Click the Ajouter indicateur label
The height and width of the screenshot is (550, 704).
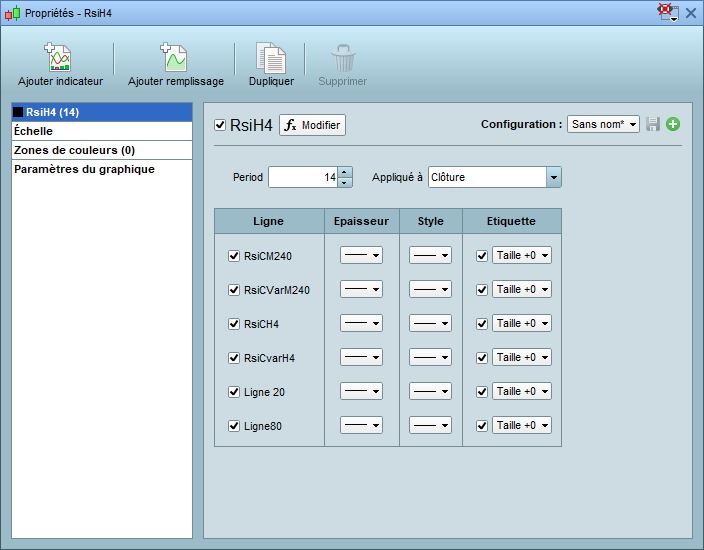pyautogui.click(x=60, y=81)
